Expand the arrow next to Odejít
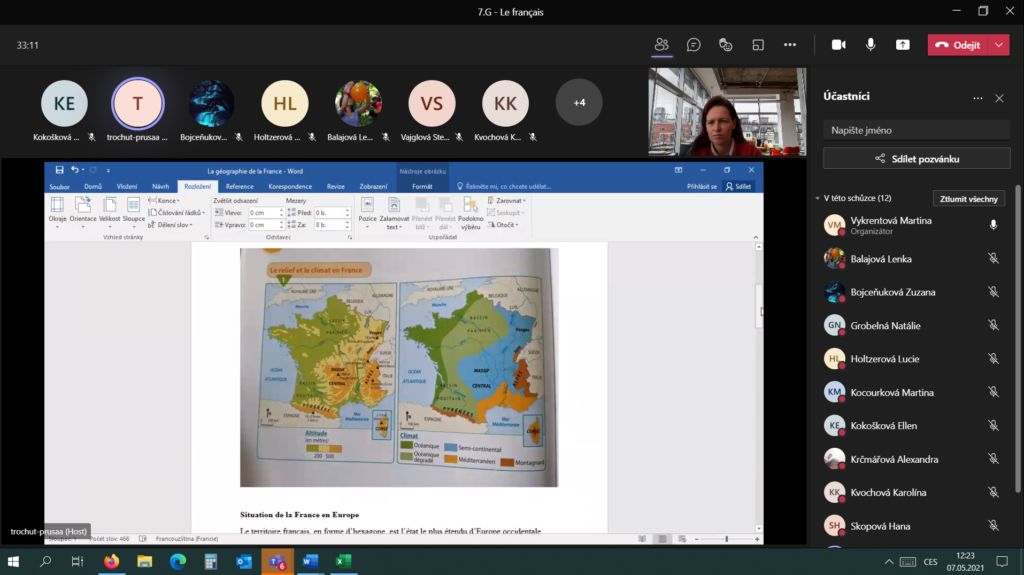This screenshot has height=575, width=1024. 999,45
